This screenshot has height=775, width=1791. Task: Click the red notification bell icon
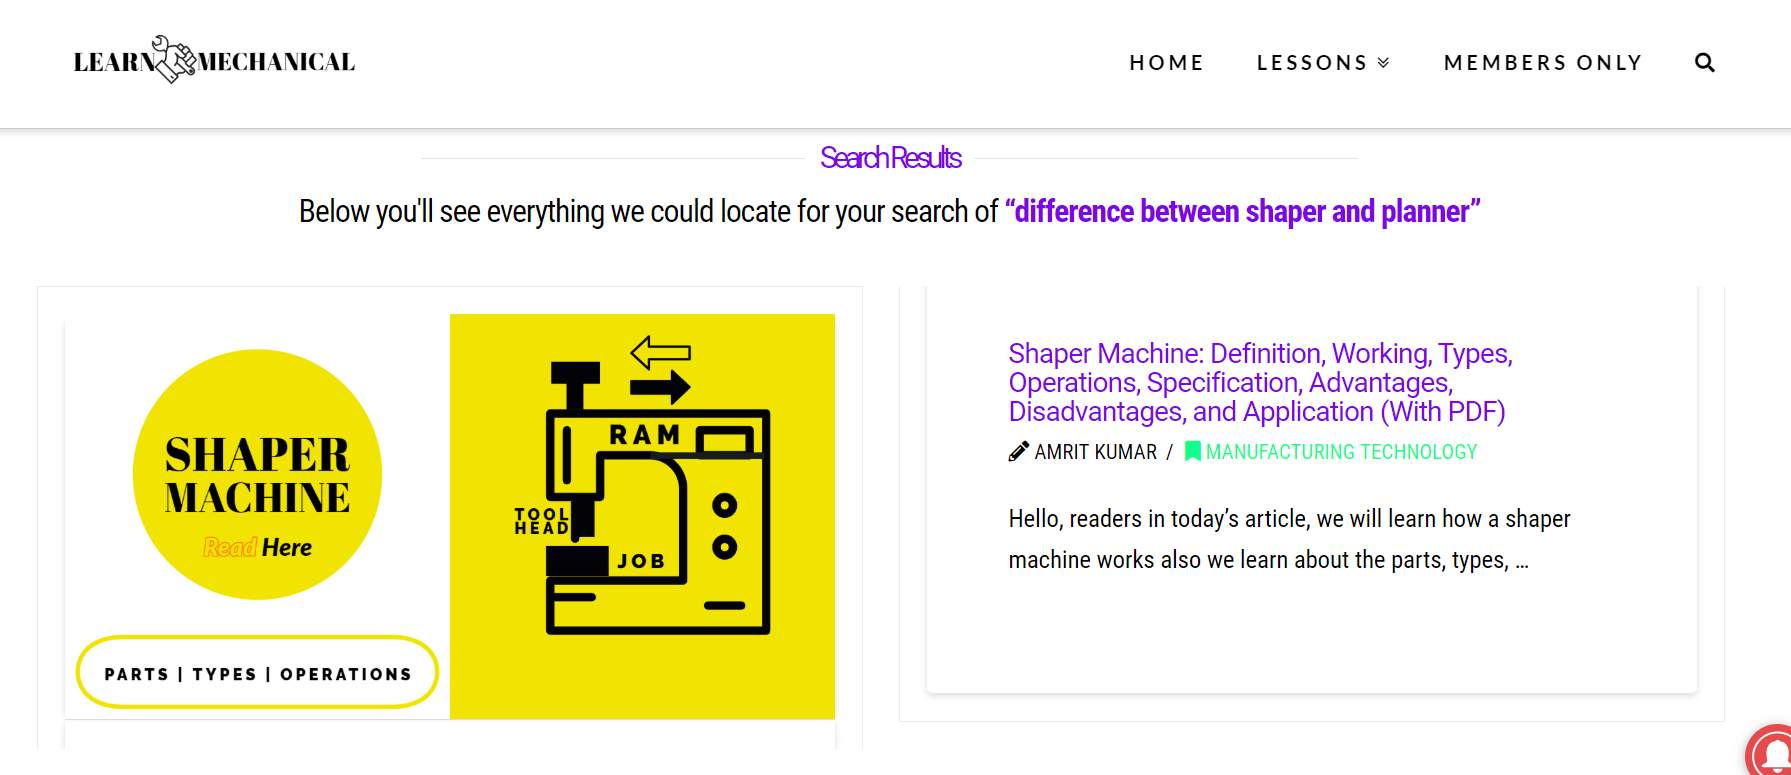tap(1770, 751)
